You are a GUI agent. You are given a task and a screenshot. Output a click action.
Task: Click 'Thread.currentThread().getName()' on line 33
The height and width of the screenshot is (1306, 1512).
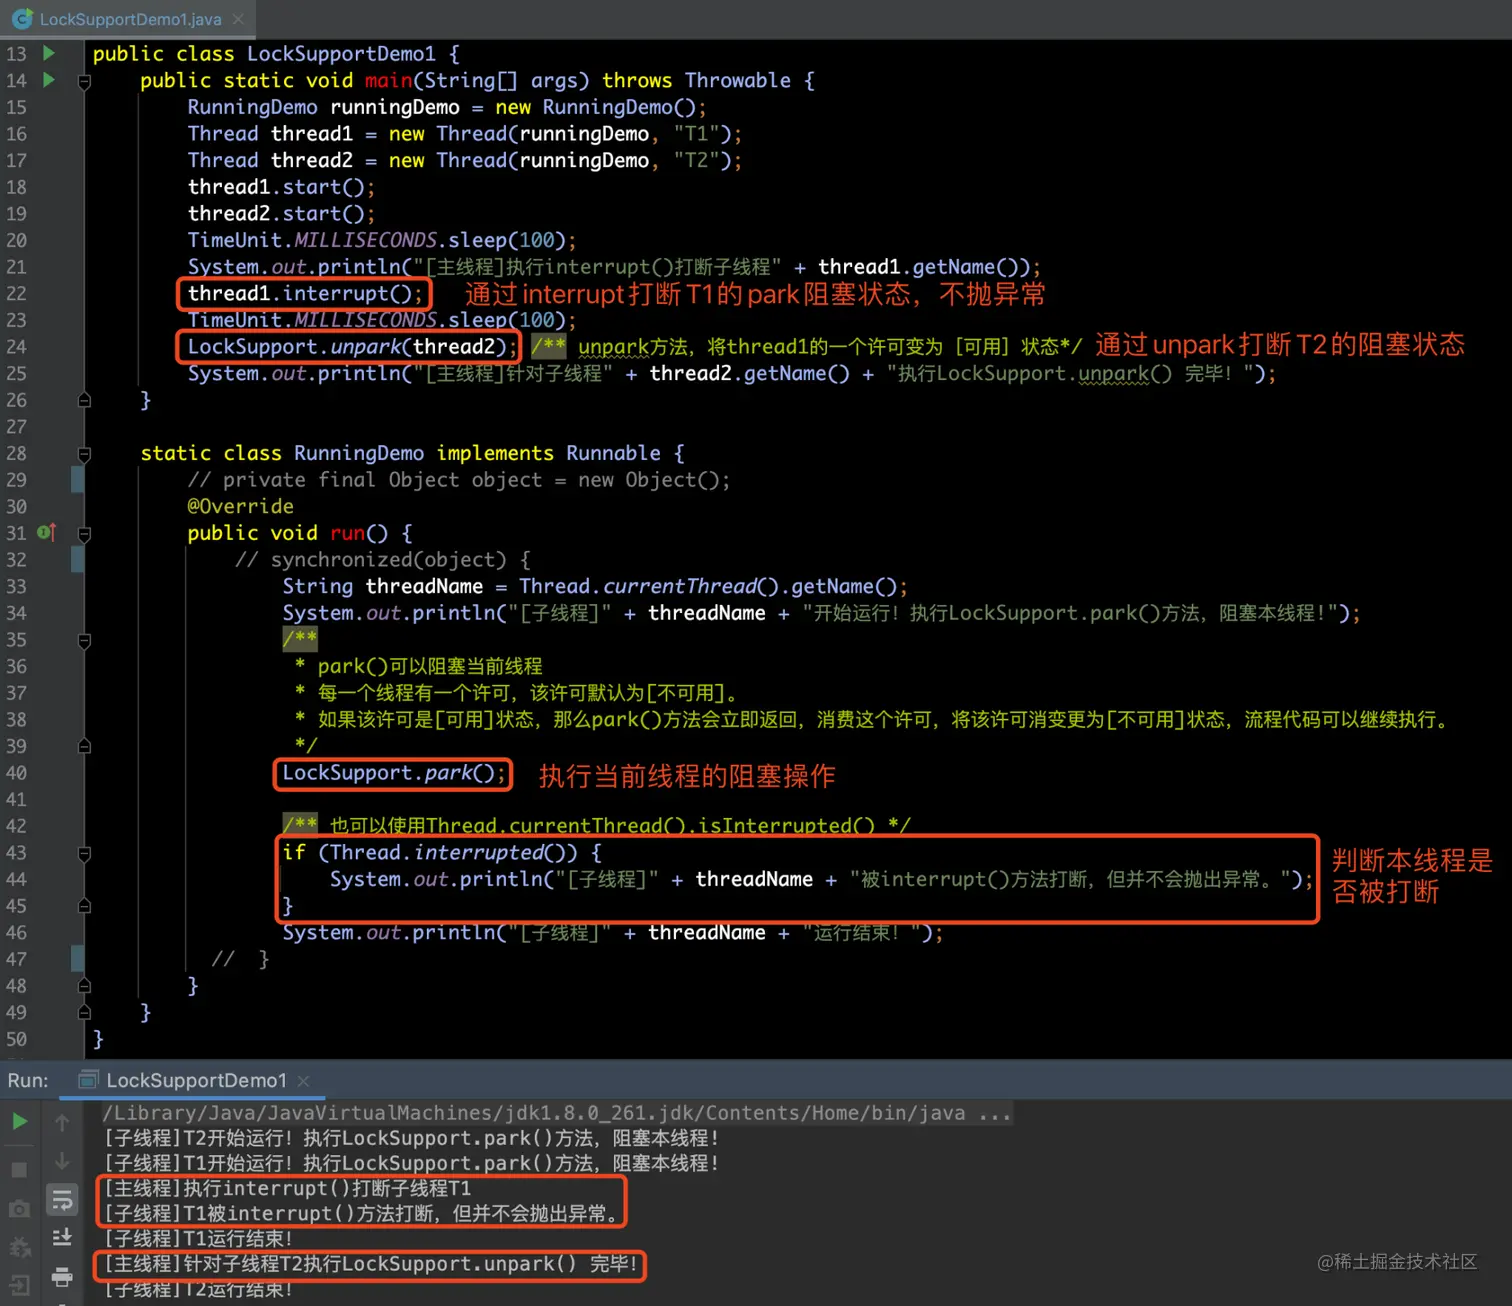click(708, 586)
